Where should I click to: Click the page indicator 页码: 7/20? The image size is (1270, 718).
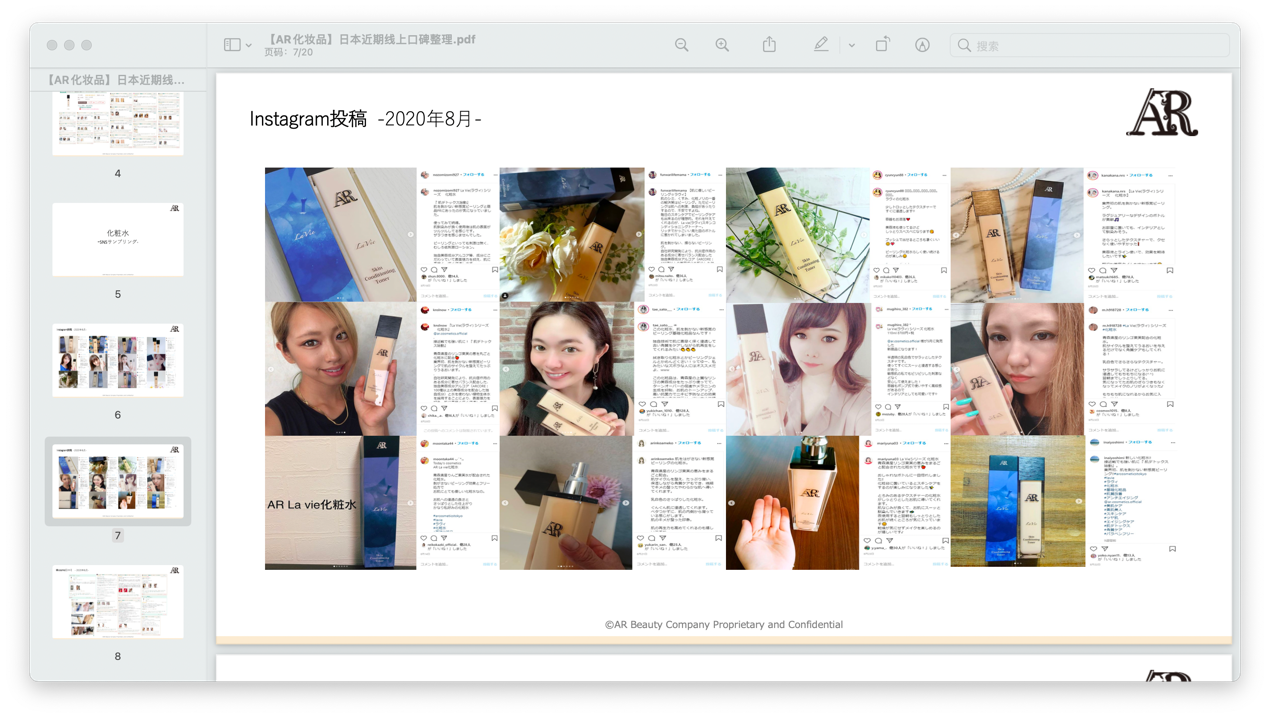click(289, 53)
